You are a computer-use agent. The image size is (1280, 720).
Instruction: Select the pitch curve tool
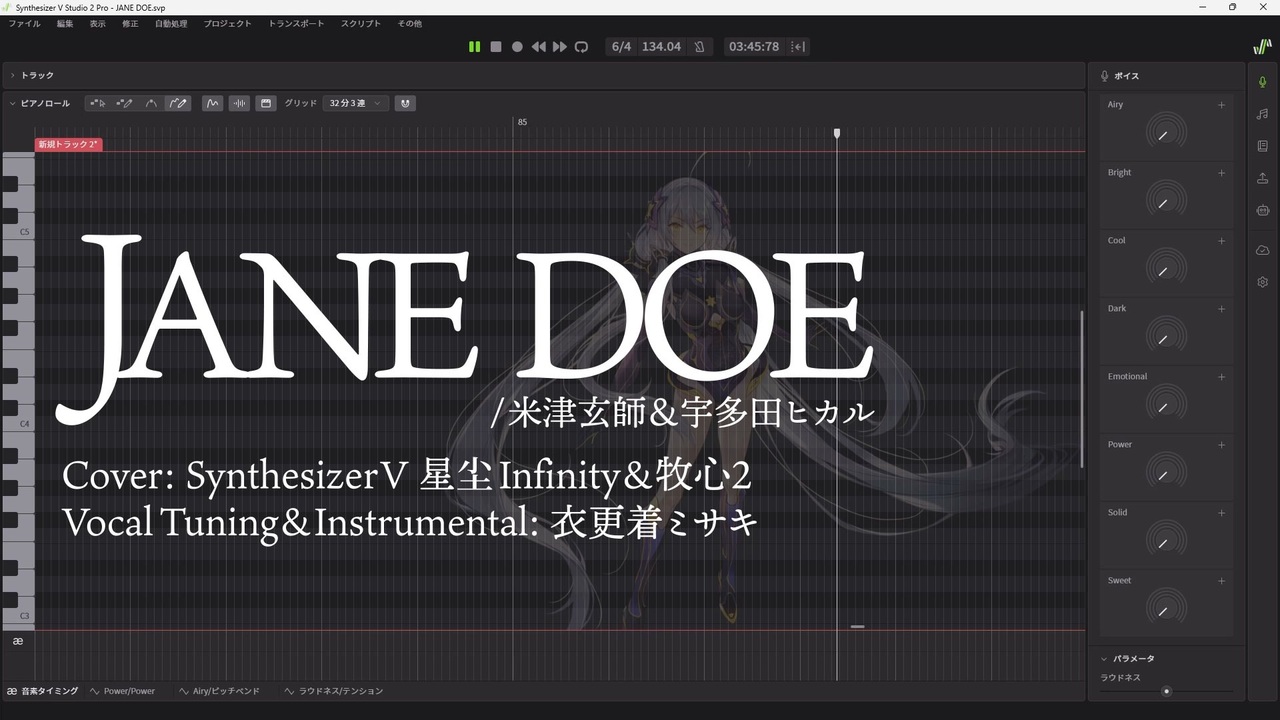151,103
